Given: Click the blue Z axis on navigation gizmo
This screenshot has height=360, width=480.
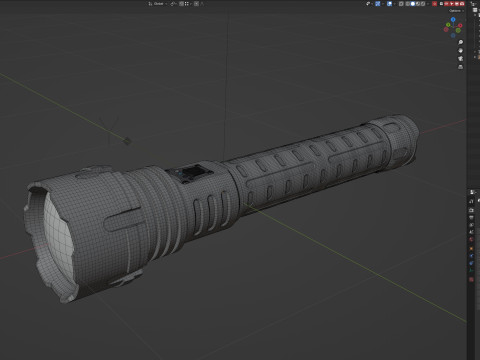Looking at the screenshot, I should 453,19.
